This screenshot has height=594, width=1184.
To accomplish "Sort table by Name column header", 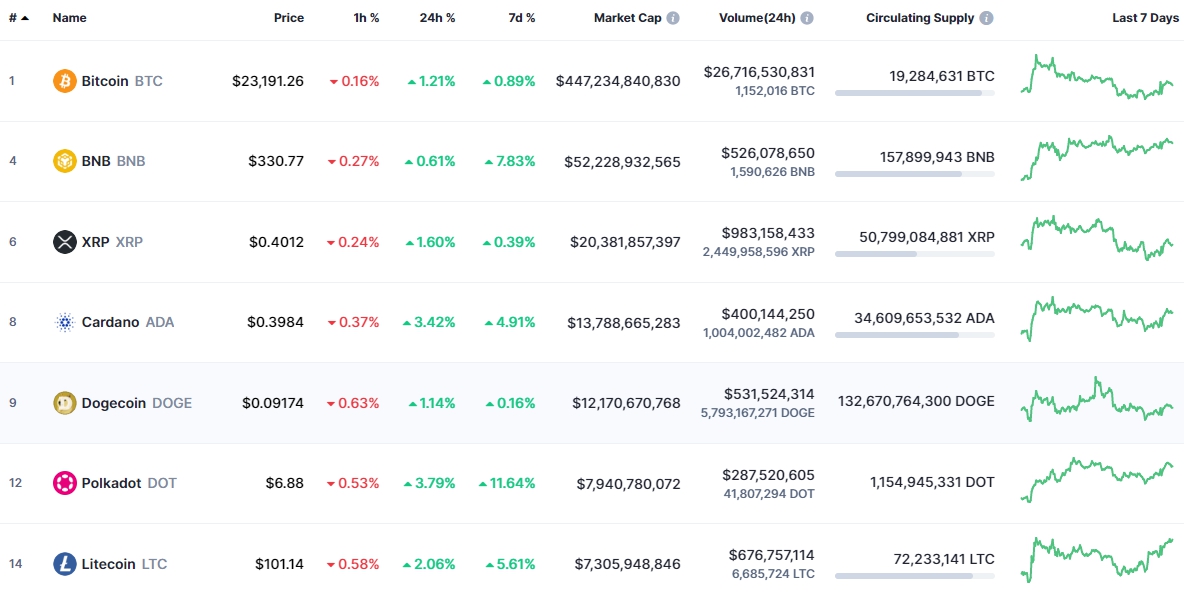I will click(x=69, y=18).
